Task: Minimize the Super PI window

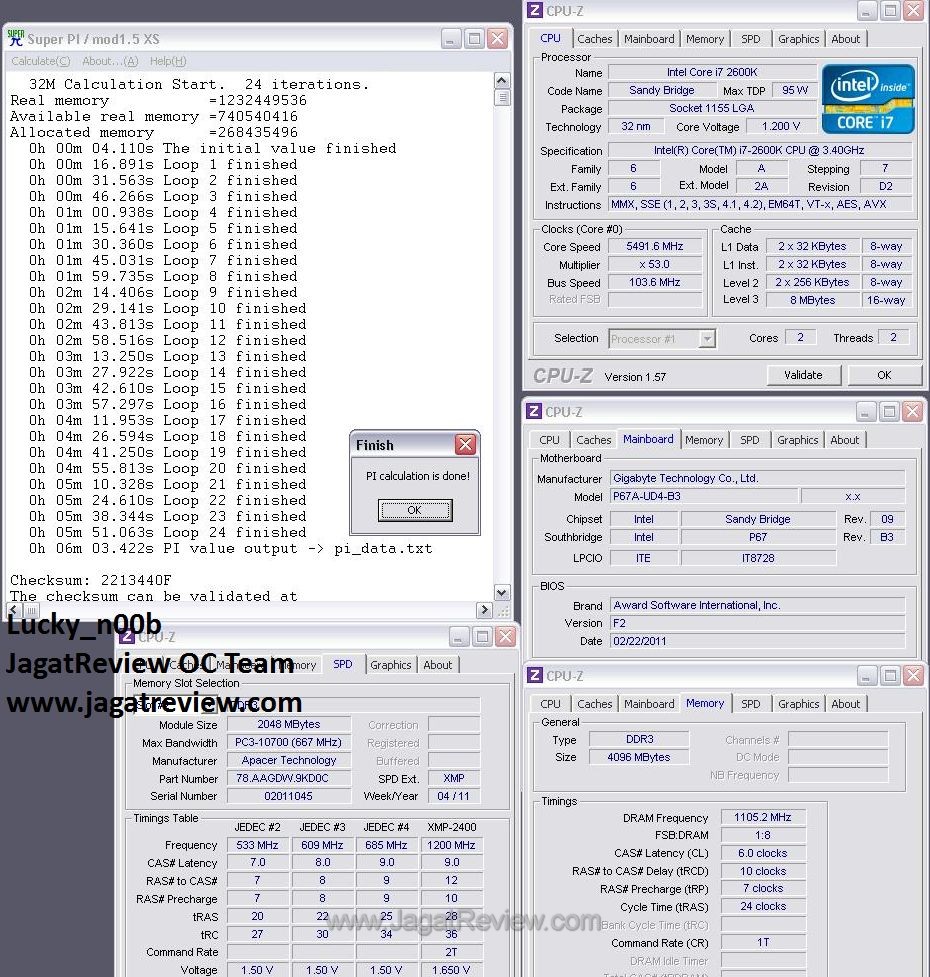Action: 451,39
